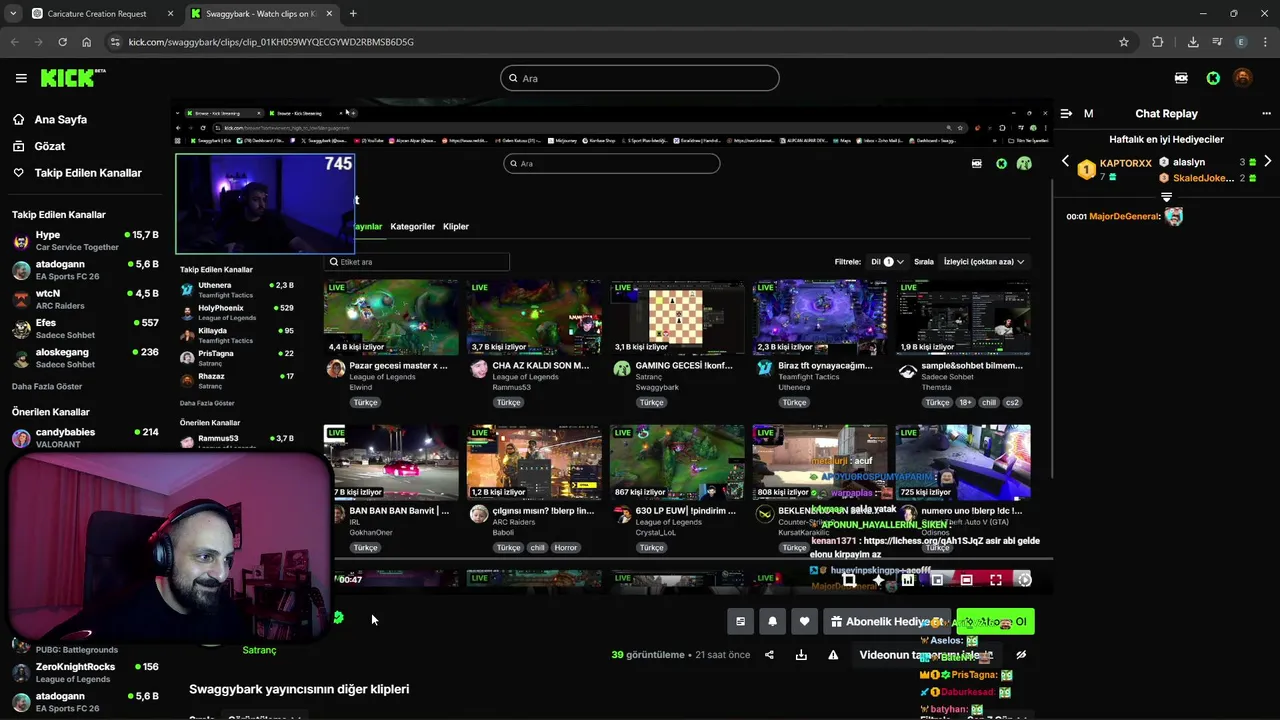Open Gözat in the sidebar
The width and height of the screenshot is (1280, 720).
point(50,146)
